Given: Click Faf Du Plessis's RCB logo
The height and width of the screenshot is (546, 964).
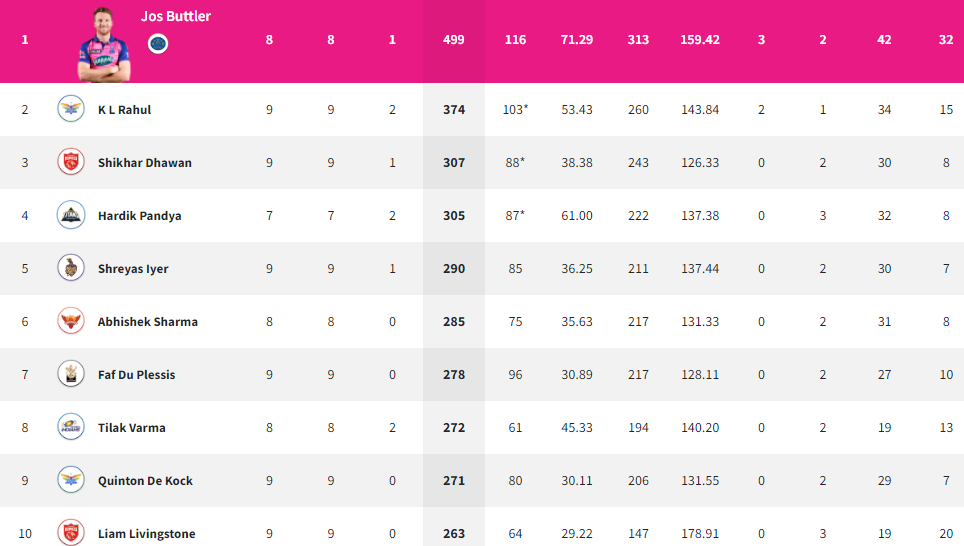Looking at the screenshot, I should (71, 374).
